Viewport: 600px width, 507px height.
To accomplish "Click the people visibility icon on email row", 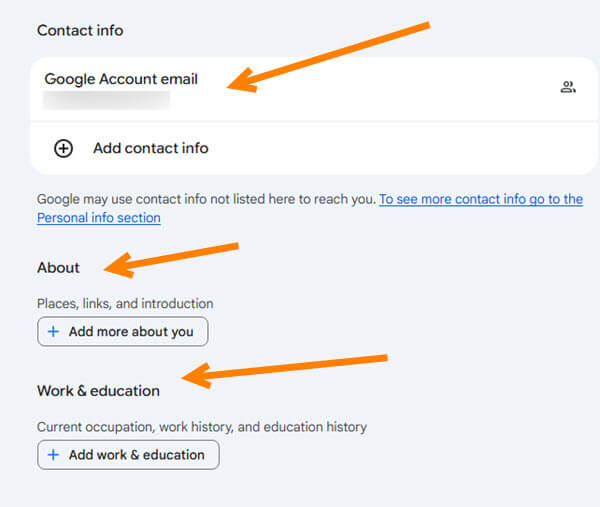I will click(568, 87).
